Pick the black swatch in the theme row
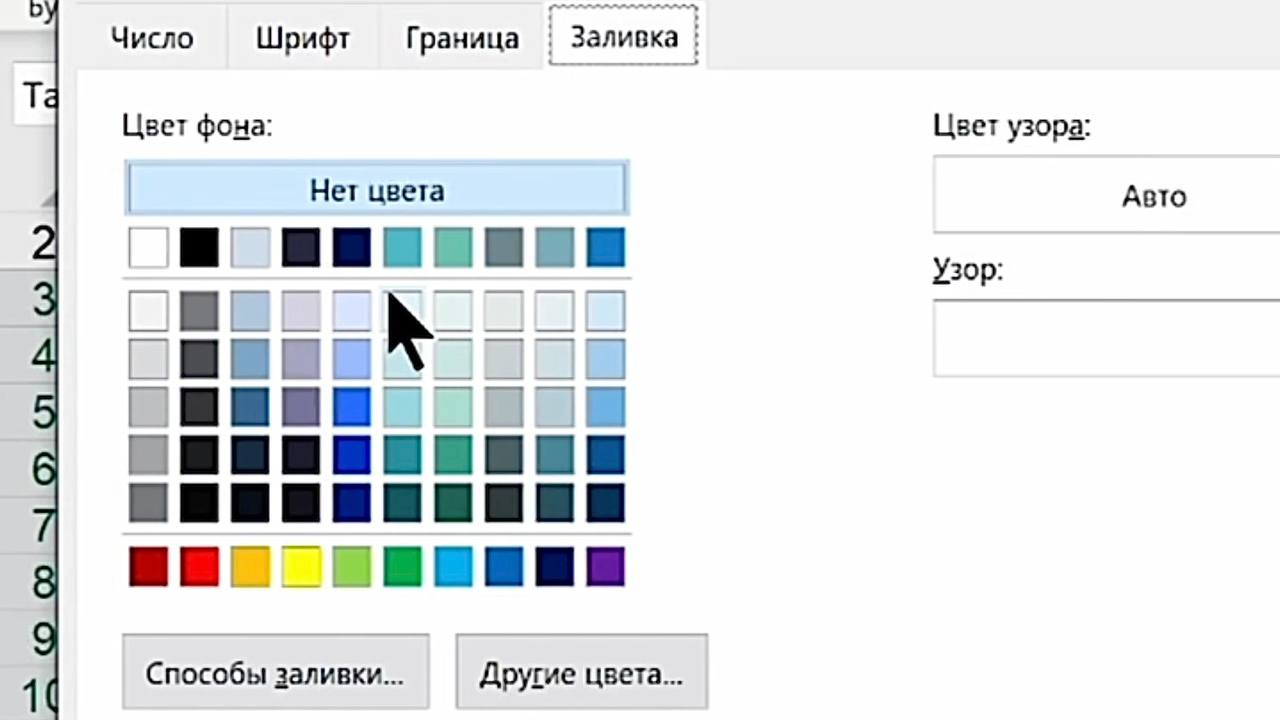The image size is (1280, 720). click(199, 248)
